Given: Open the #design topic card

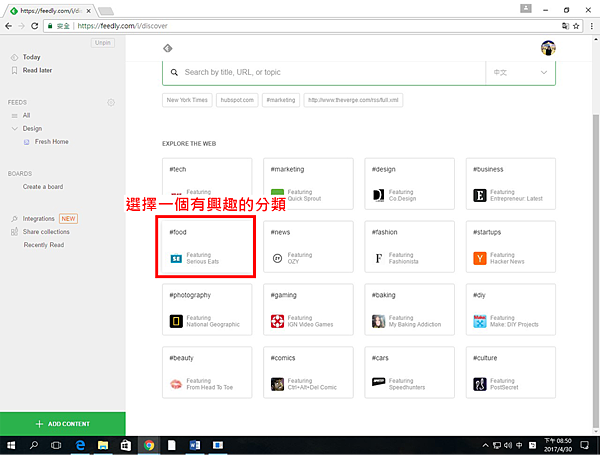Looking at the screenshot, I should (x=409, y=184).
